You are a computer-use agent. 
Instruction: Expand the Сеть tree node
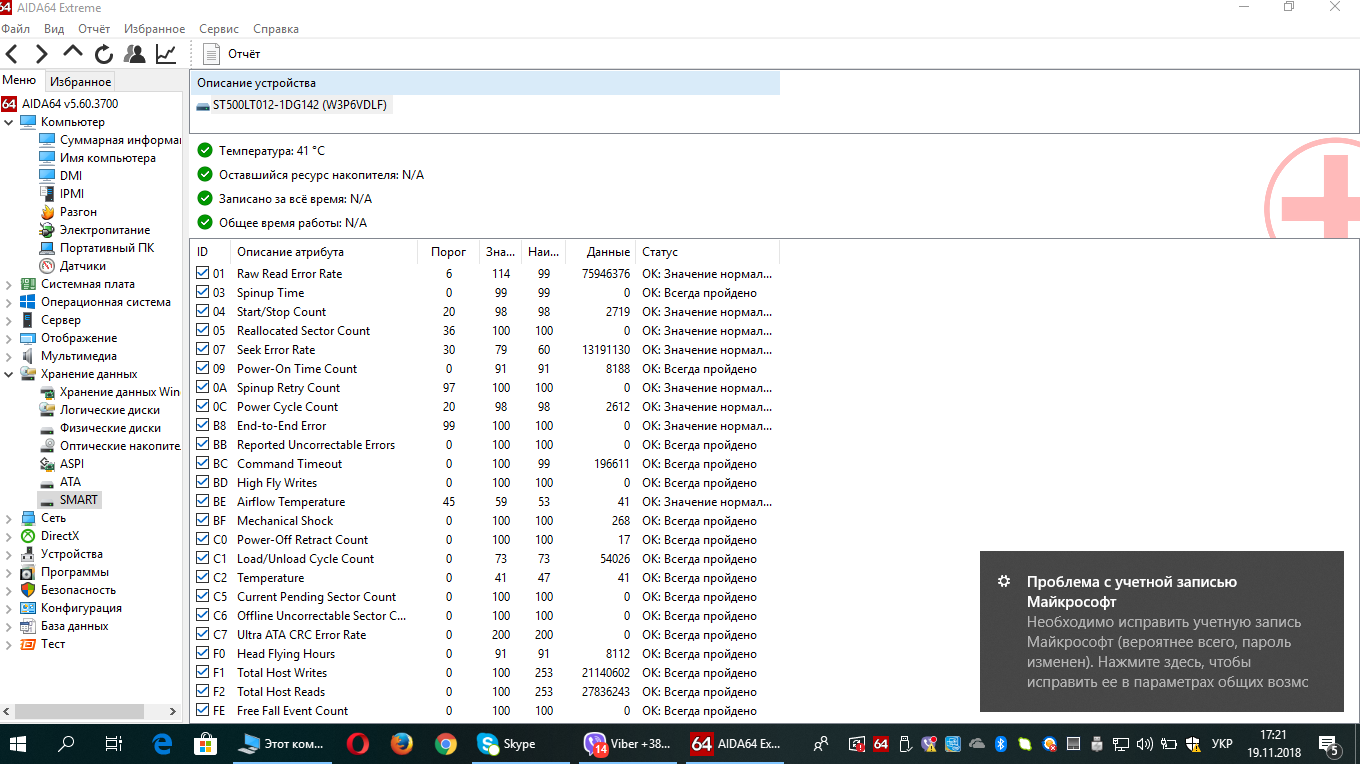tap(9, 518)
